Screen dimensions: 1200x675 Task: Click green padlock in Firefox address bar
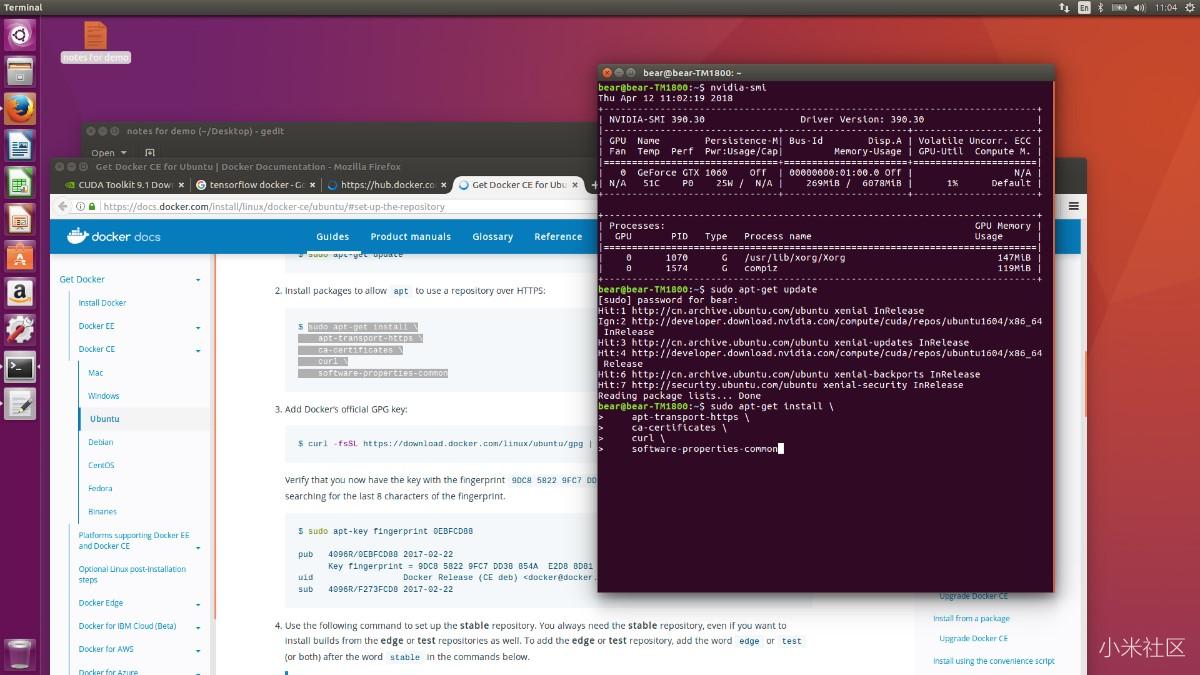[93, 207]
